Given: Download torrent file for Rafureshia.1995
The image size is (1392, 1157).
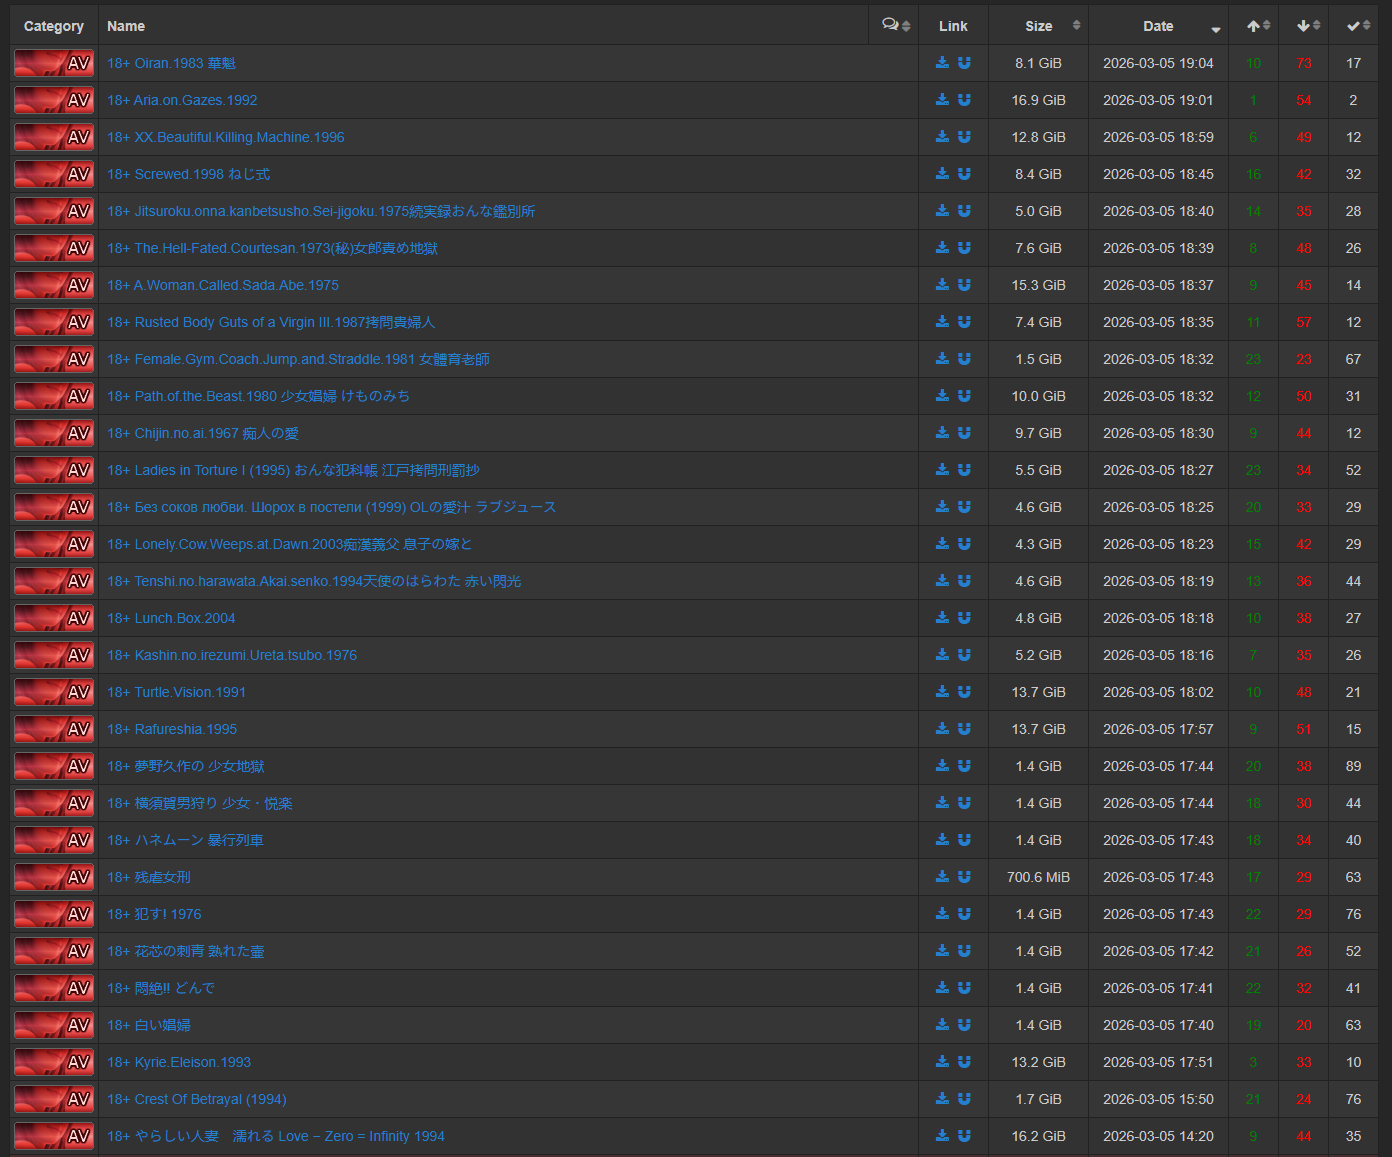Looking at the screenshot, I should pyautogui.click(x=942, y=729).
